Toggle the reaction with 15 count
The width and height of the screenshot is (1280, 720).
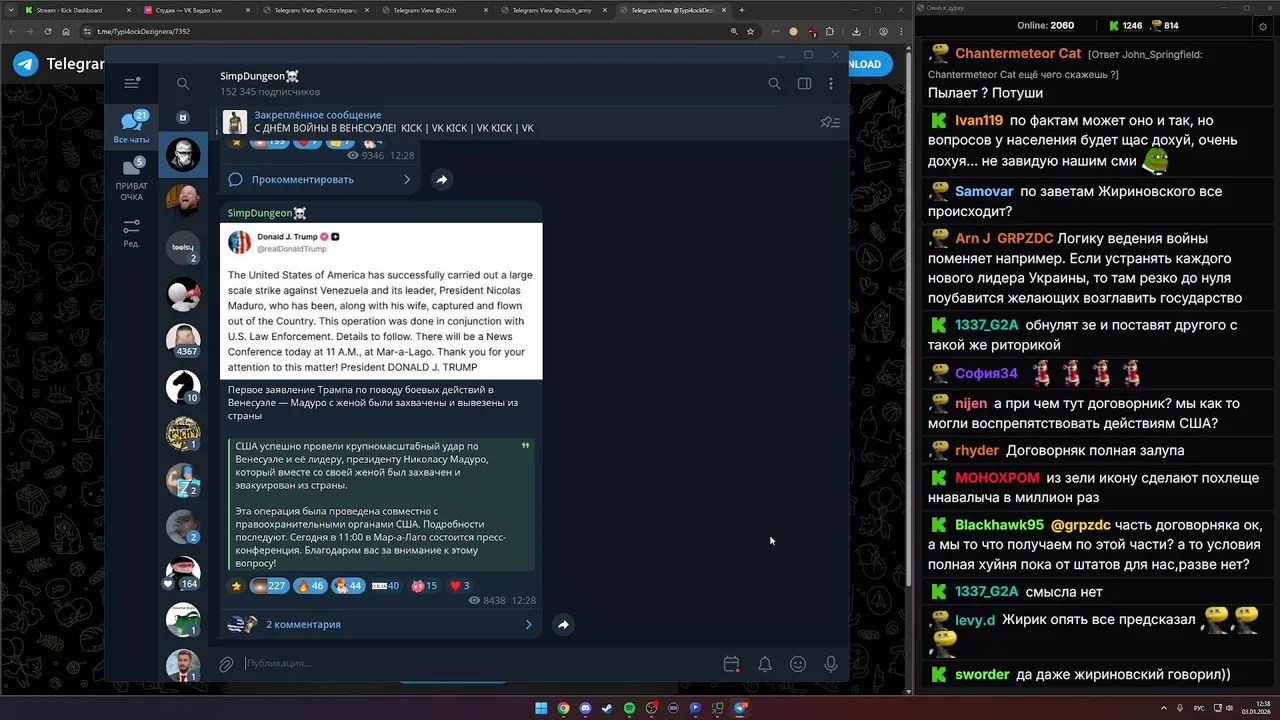pyautogui.click(x=424, y=586)
